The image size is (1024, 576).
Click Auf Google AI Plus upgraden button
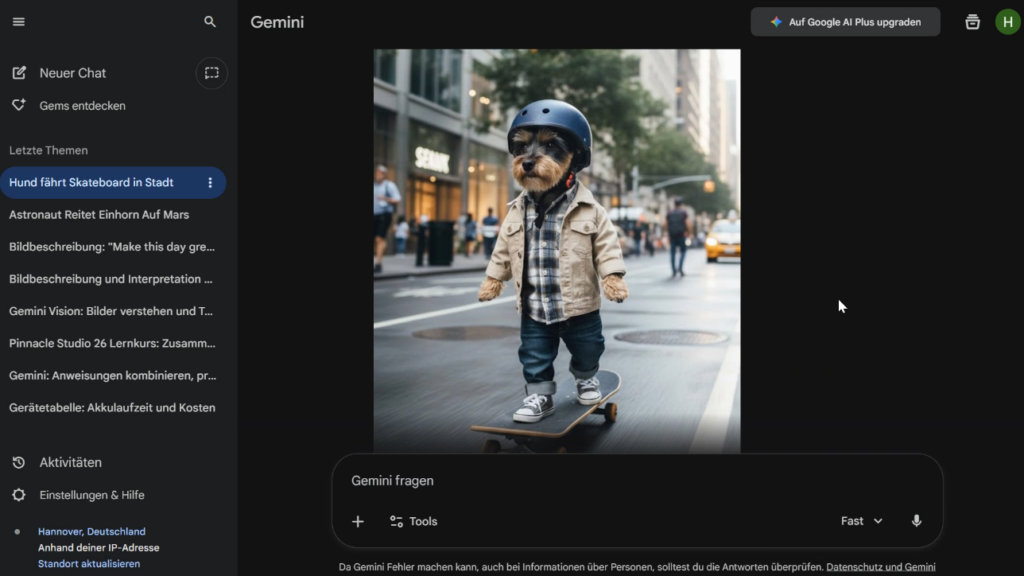click(x=845, y=22)
